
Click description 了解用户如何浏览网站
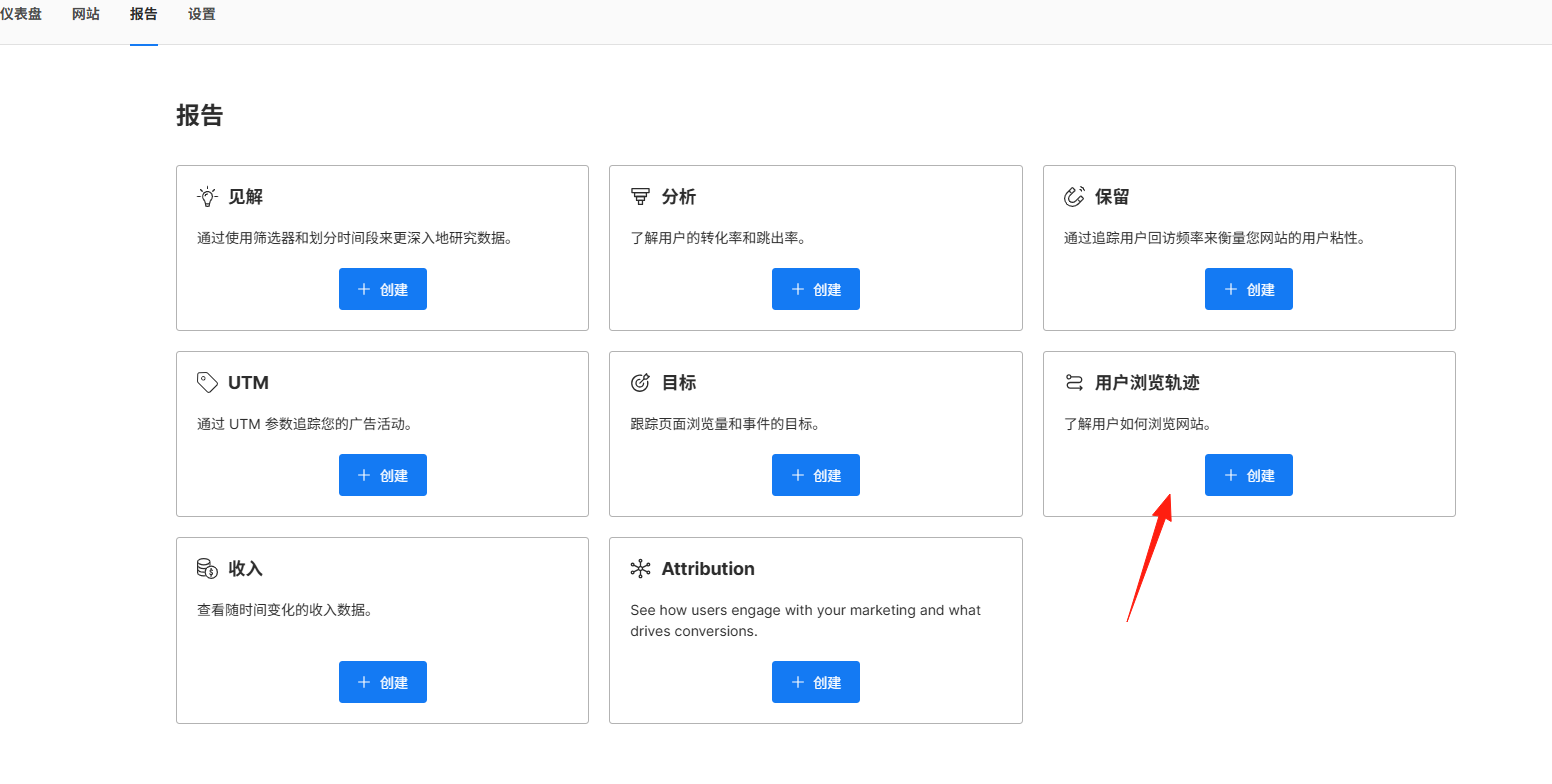click(x=1138, y=424)
